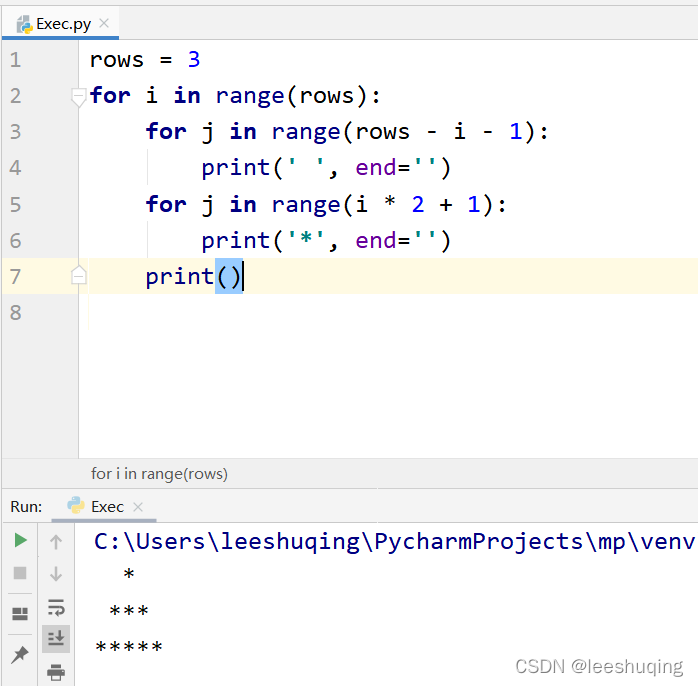The image size is (698, 686).
Task: Click the three-asterisk output row
Action: click(129, 610)
